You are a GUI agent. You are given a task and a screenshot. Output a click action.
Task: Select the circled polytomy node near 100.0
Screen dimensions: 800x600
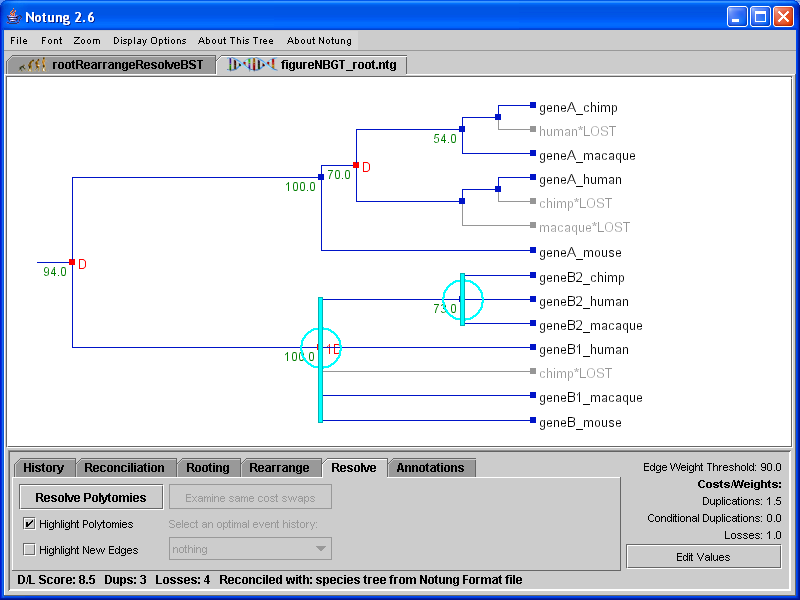(320, 347)
